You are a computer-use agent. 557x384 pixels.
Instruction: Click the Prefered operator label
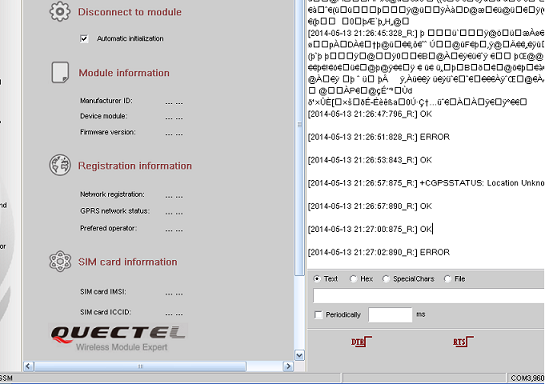(x=108, y=228)
